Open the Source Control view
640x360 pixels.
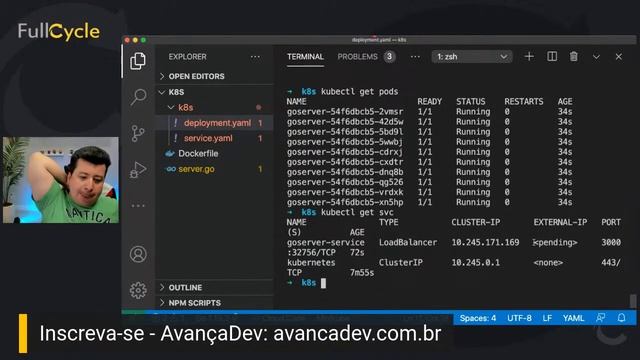click(138, 133)
